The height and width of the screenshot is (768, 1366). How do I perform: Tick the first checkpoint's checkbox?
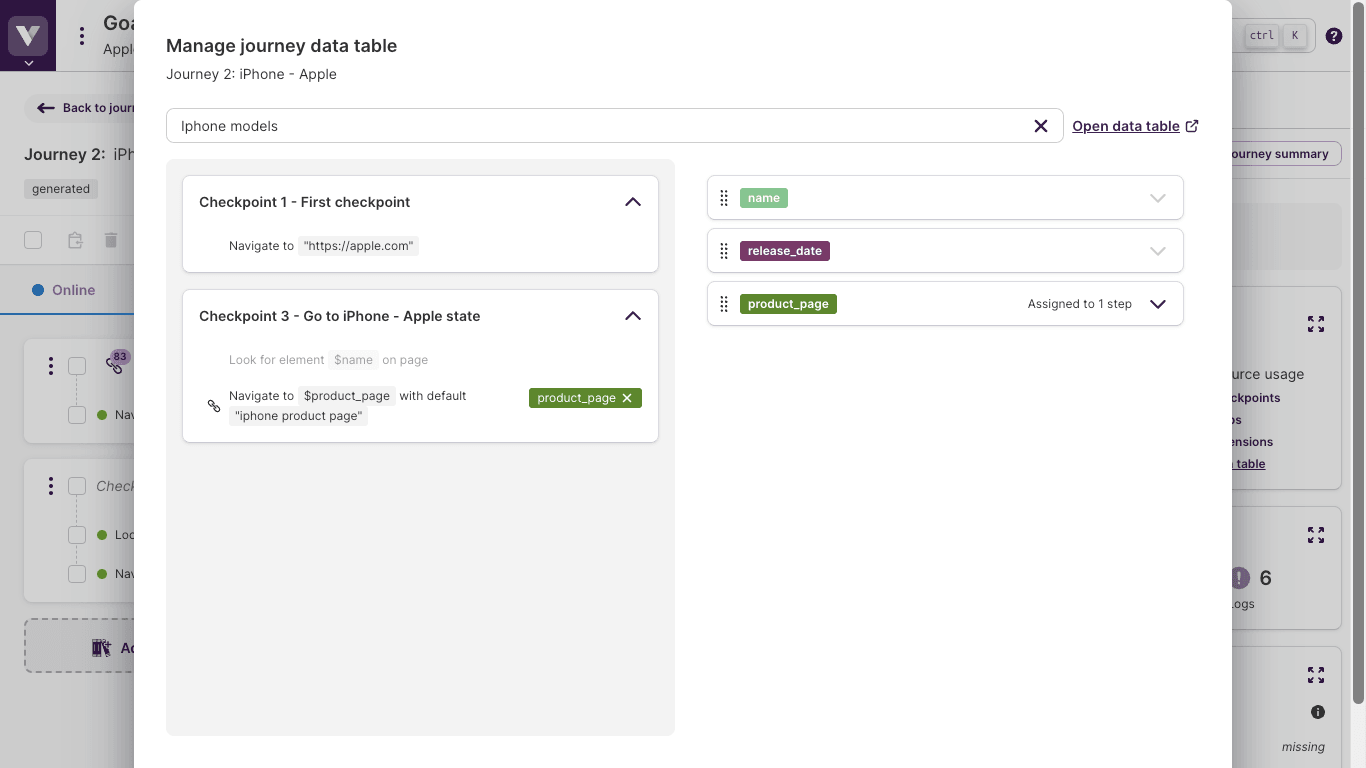click(x=77, y=366)
